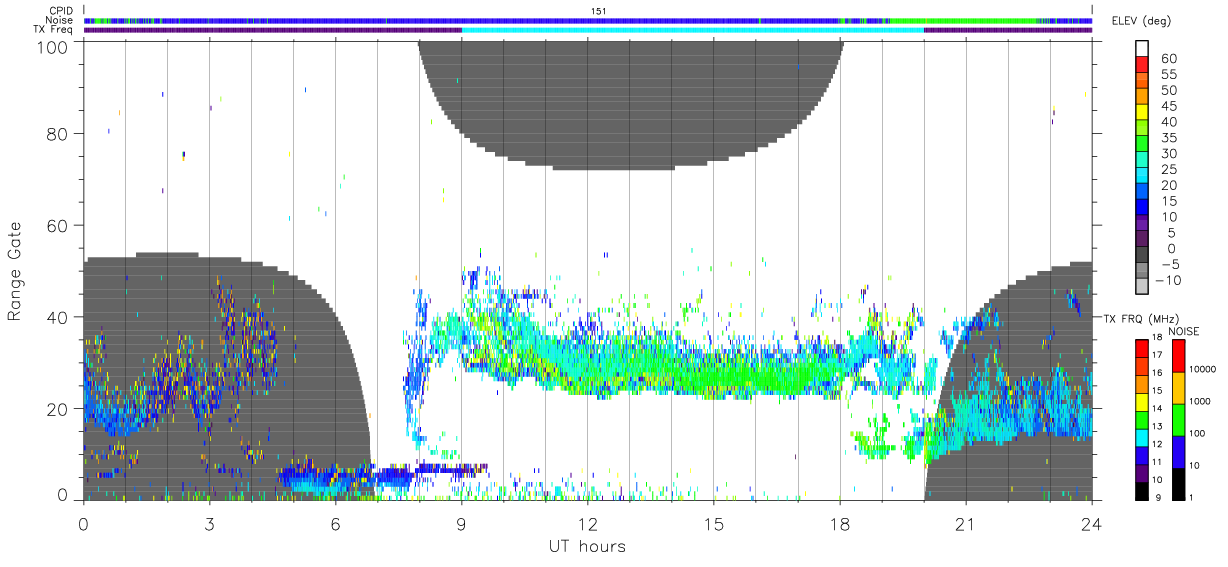The height and width of the screenshot is (567, 1228).
Task: Click the '9' tick label on the UT hours axis
Action: click(x=461, y=524)
